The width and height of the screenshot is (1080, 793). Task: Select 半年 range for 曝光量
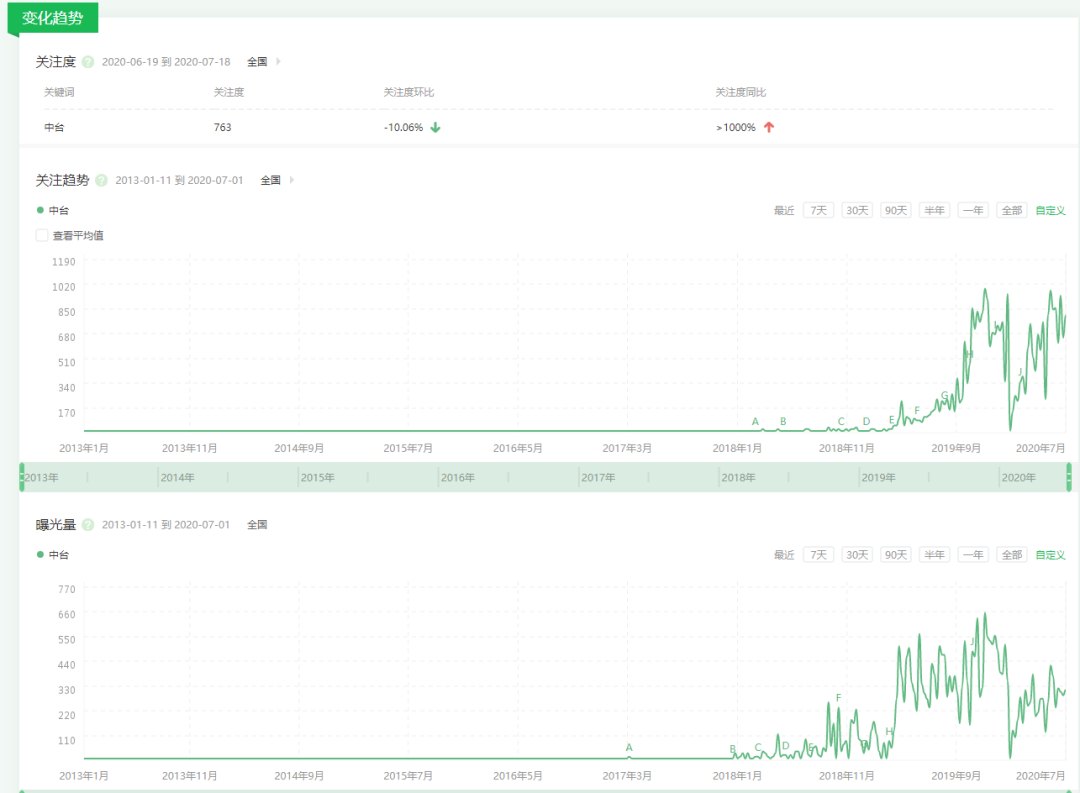934,555
